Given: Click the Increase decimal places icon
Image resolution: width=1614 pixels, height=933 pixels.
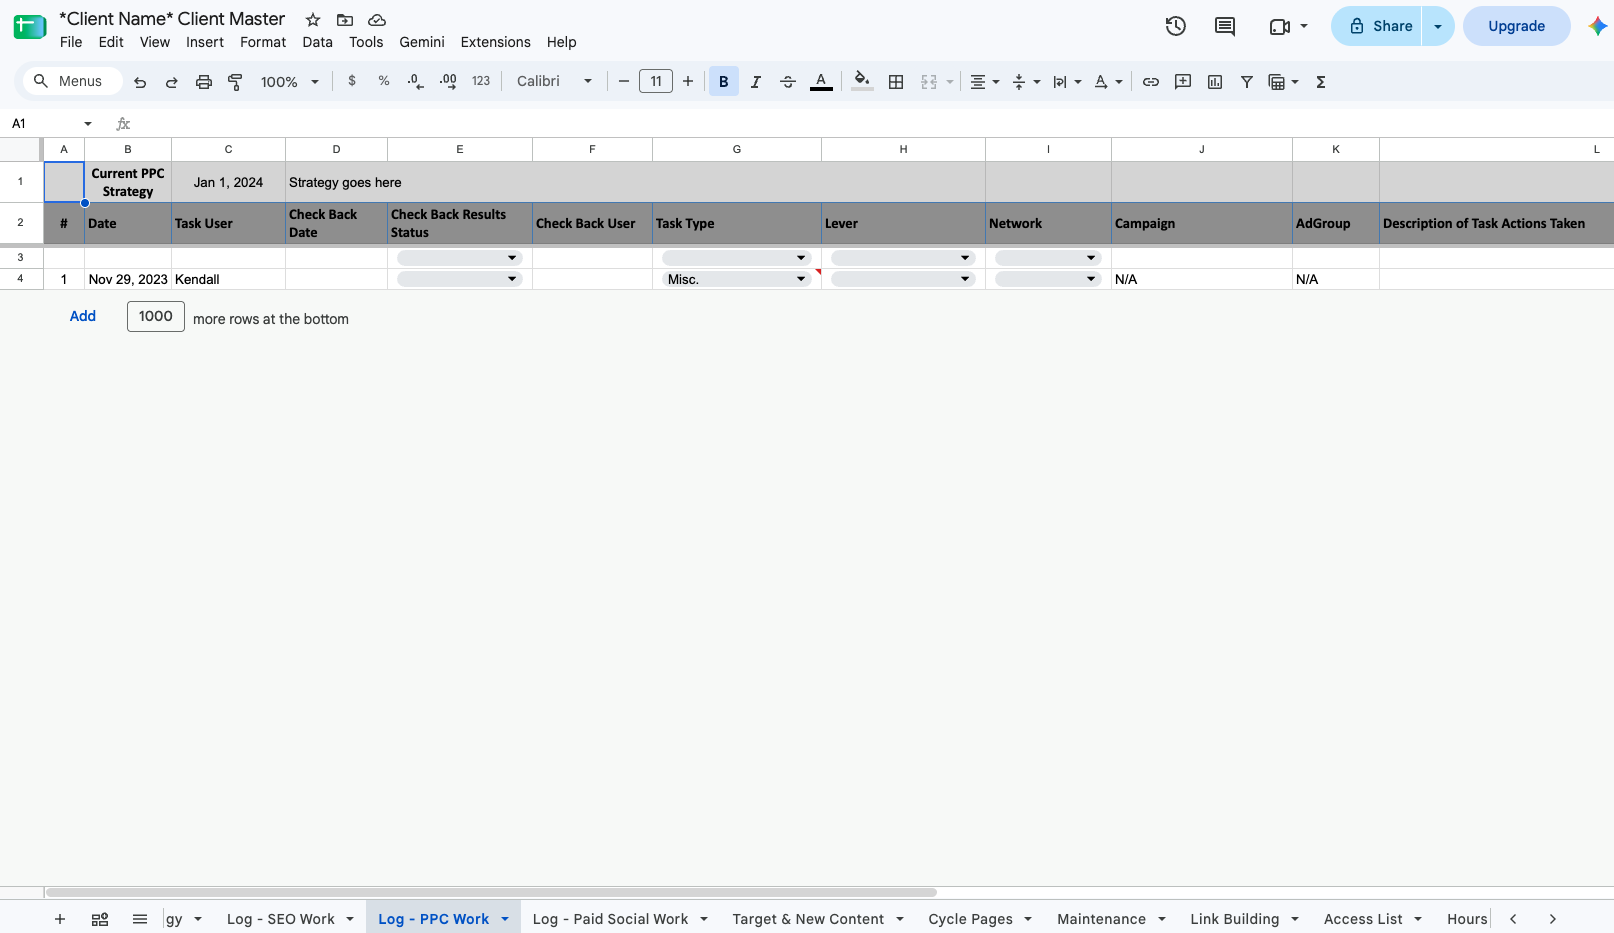Looking at the screenshot, I should (x=448, y=81).
